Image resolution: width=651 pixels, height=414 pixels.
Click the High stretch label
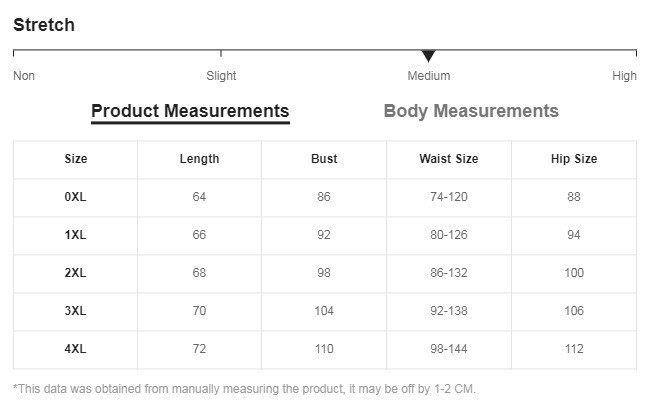[x=624, y=76]
